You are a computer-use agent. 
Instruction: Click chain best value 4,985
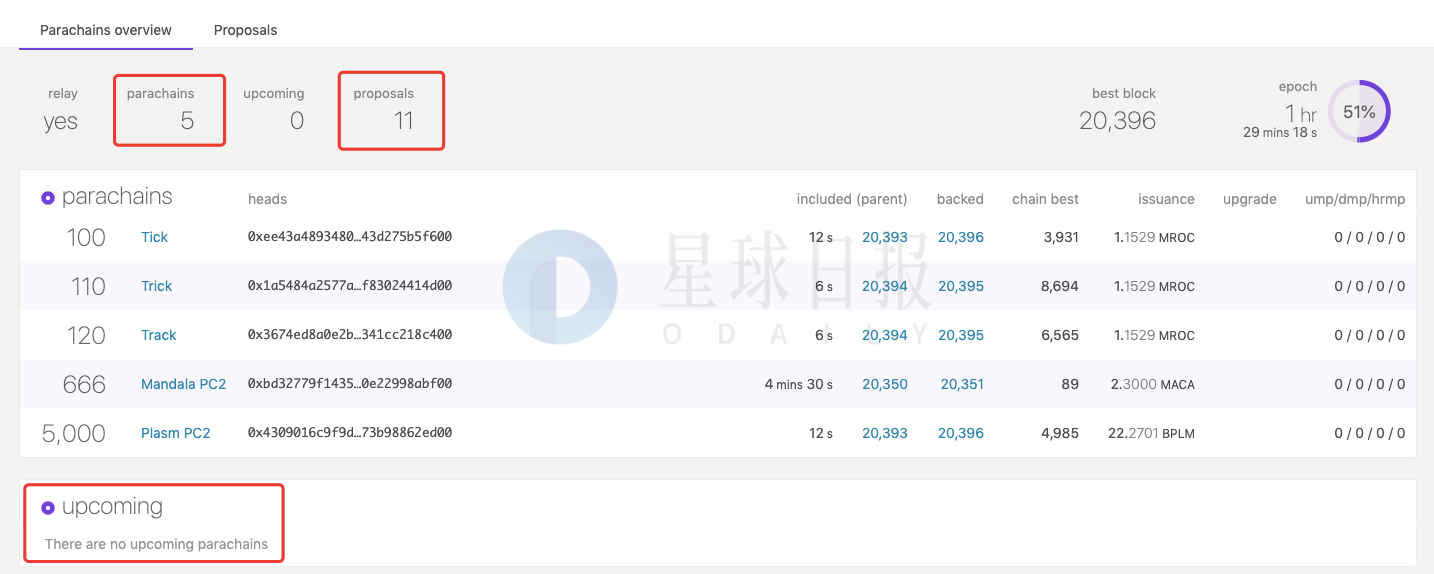tap(1060, 433)
